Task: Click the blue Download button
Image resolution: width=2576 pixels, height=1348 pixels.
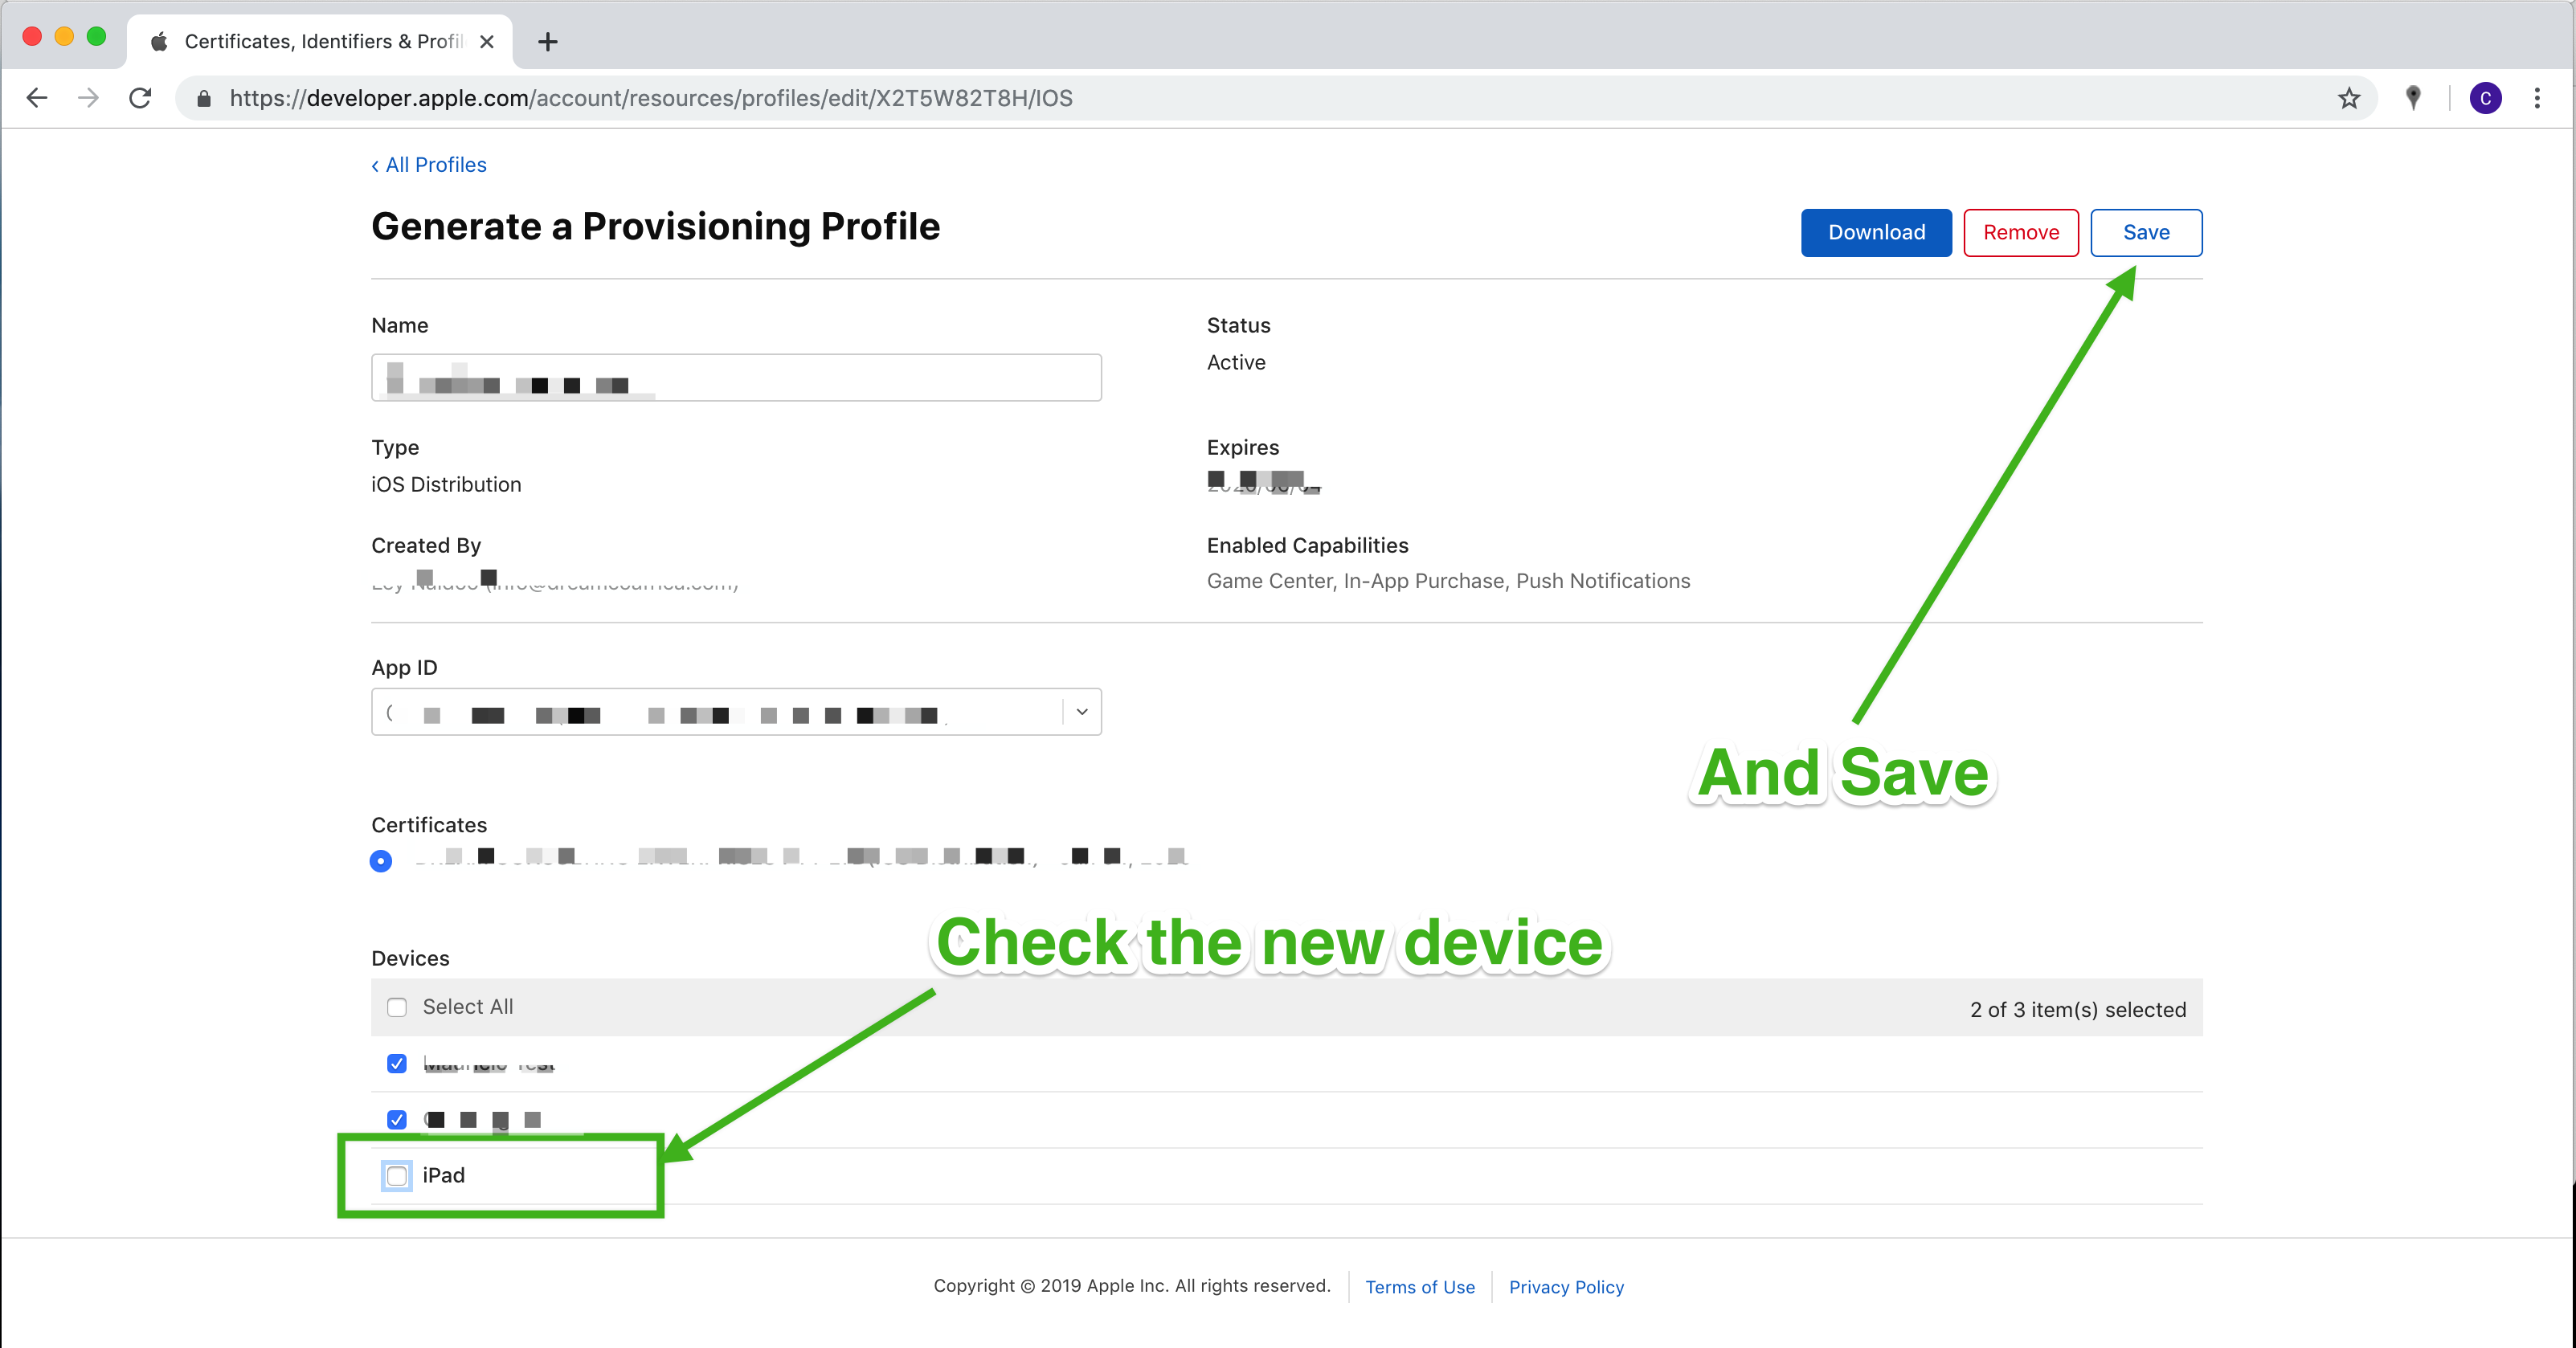Action: [1875, 233]
